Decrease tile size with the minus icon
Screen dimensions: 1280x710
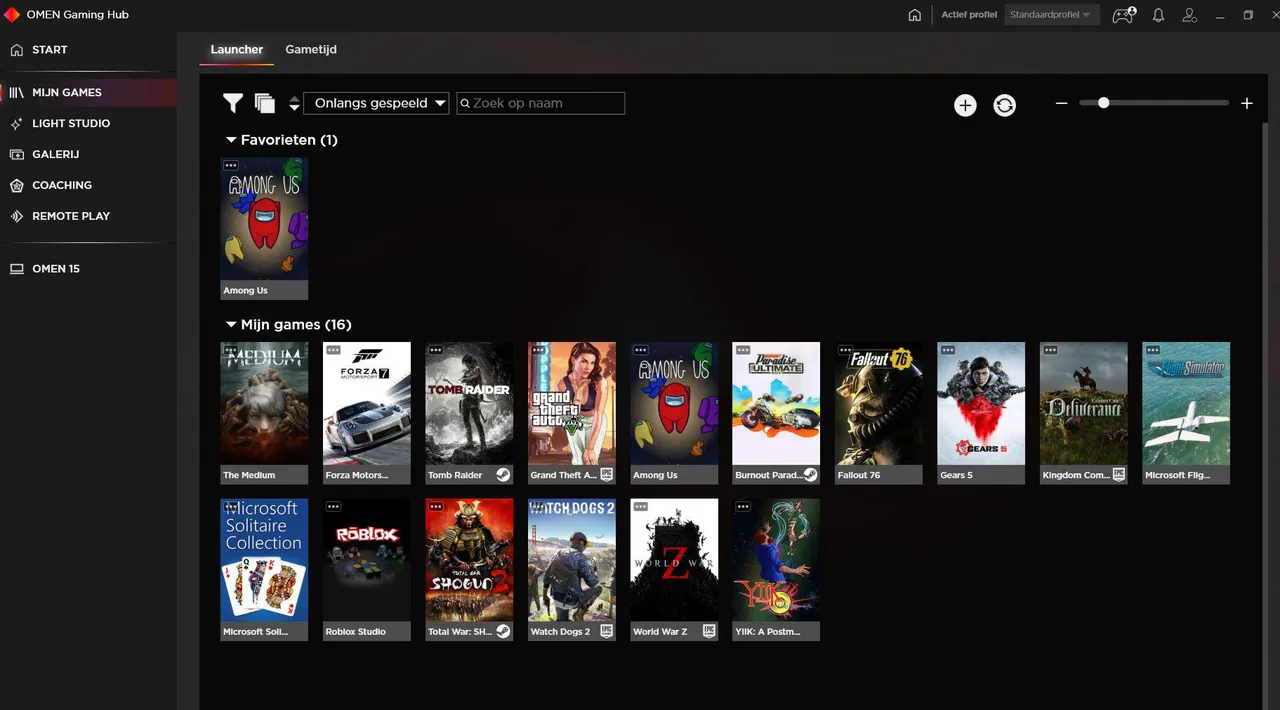(1062, 103)
